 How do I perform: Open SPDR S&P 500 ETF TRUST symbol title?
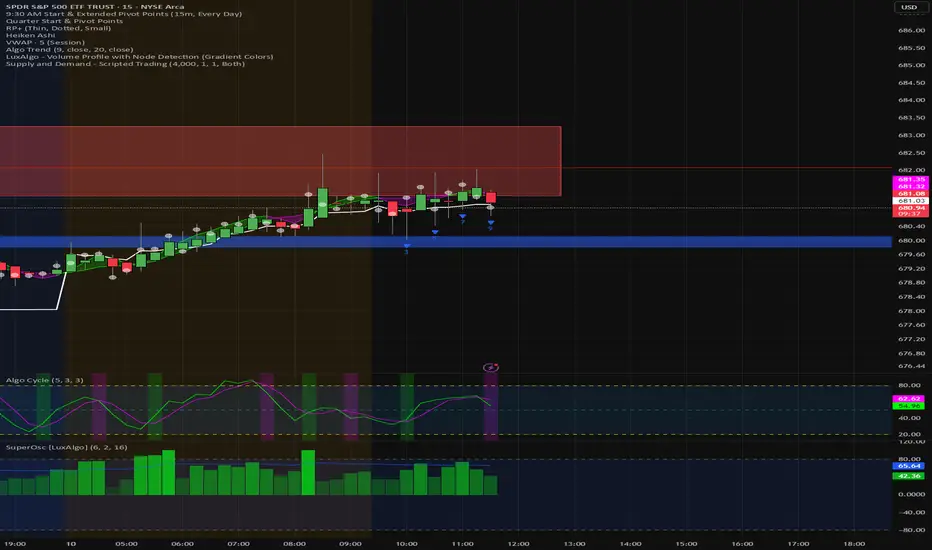click(x=95, y=7)
